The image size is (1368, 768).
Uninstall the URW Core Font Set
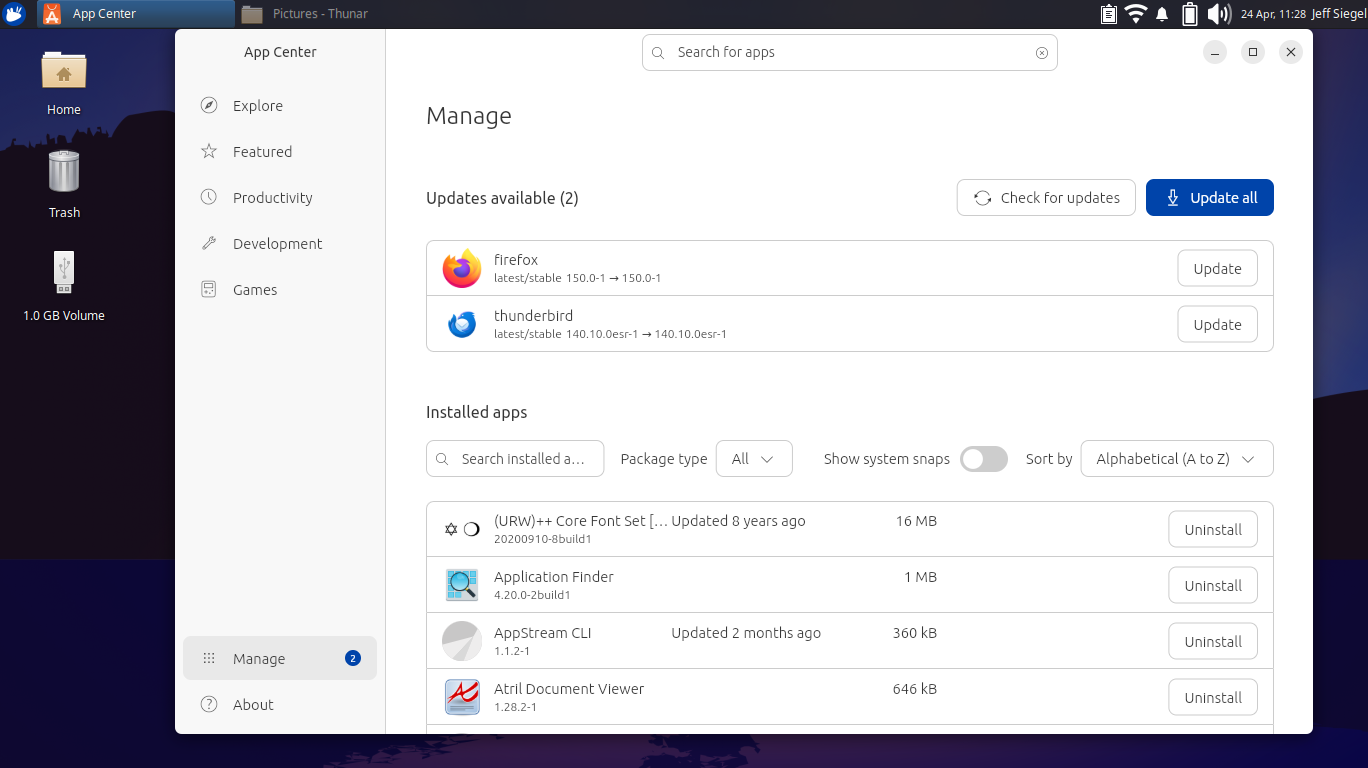[x=1213, y=530]
